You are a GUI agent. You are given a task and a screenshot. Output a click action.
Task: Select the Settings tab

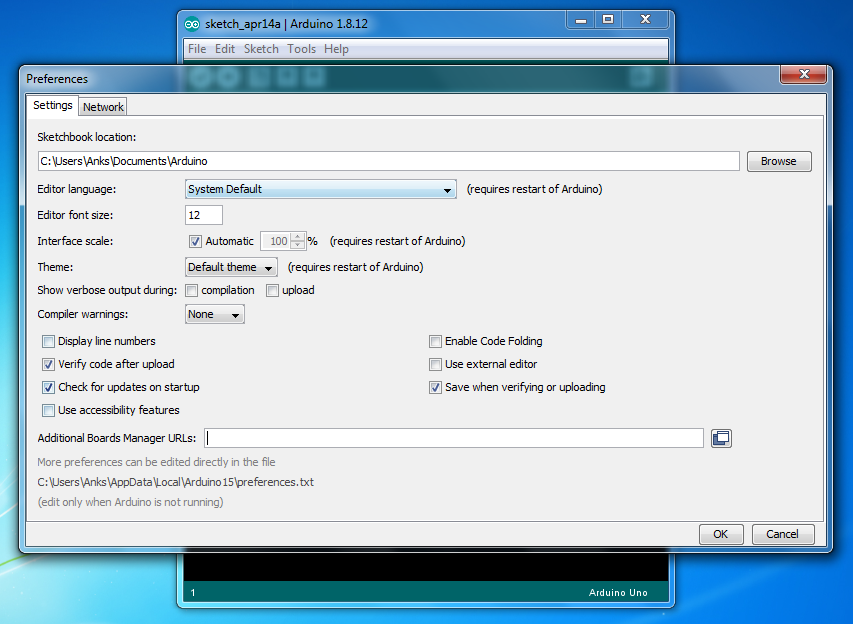(52, 105)
